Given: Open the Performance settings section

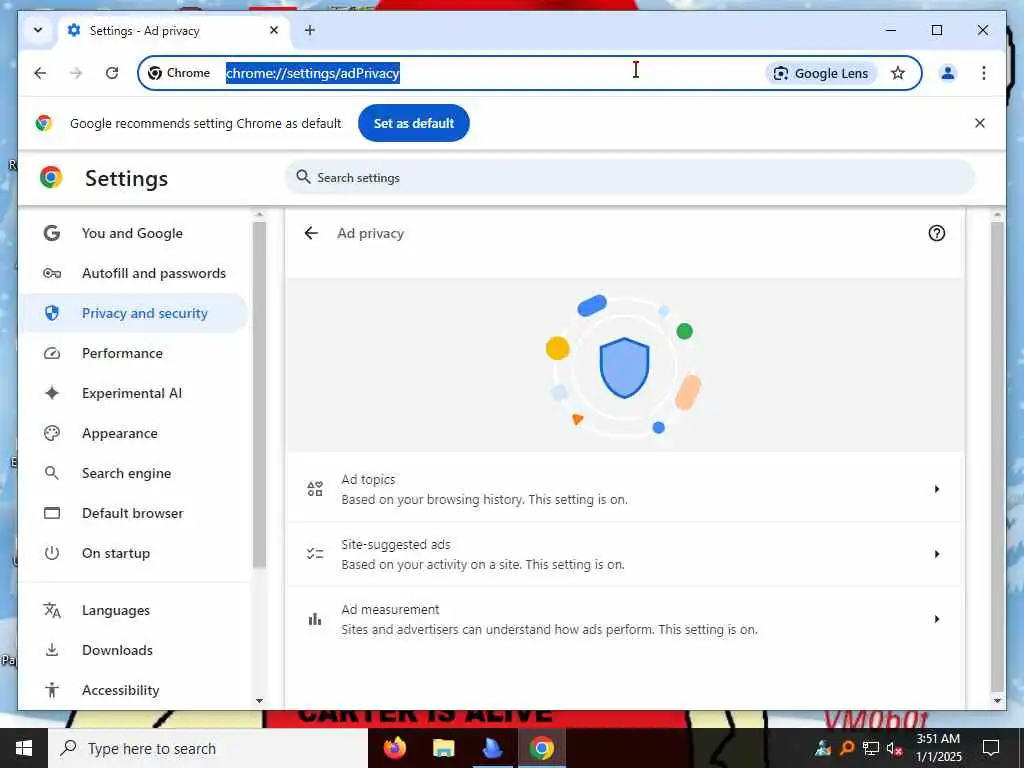Looking at the screenshot, I should (x=134, y=353).
